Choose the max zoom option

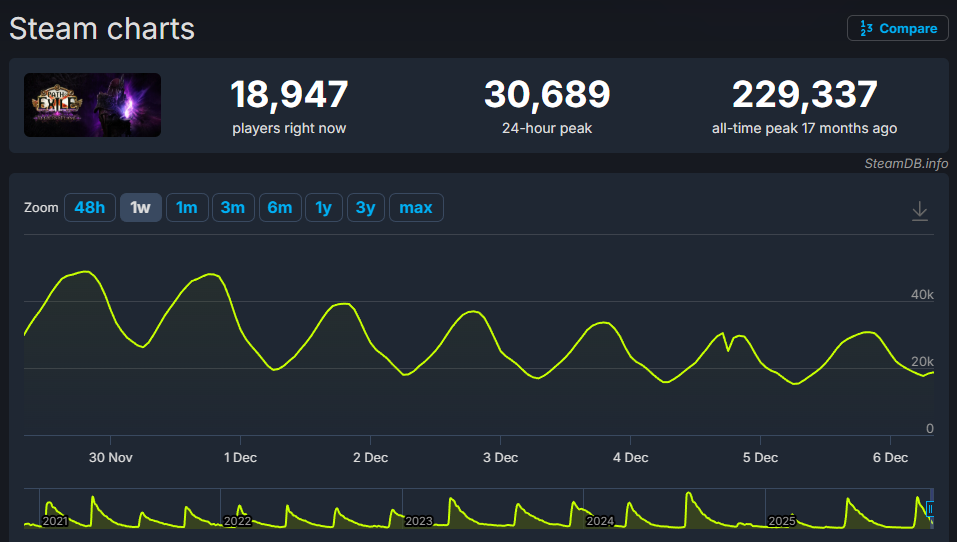coord(416,208)
